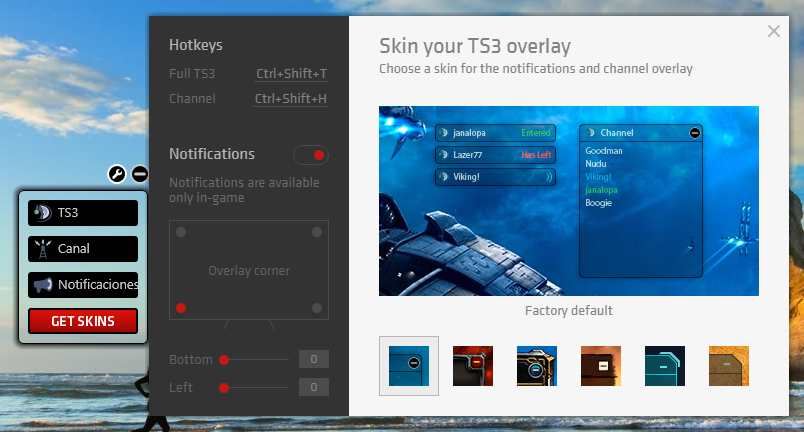Screen dimensions: 804x432
Task: Click the Bottom offset value field
Action: (x=313, y=360)
